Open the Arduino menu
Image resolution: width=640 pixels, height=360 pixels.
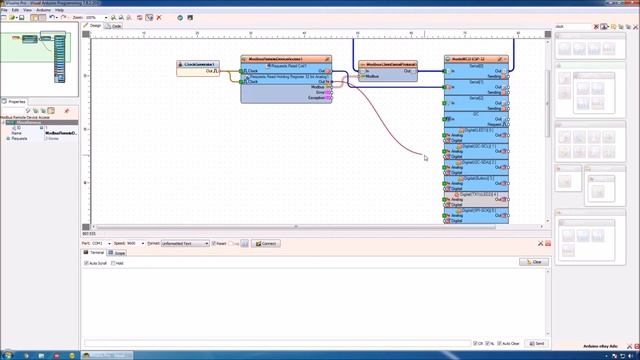click(x=44, y=10)
